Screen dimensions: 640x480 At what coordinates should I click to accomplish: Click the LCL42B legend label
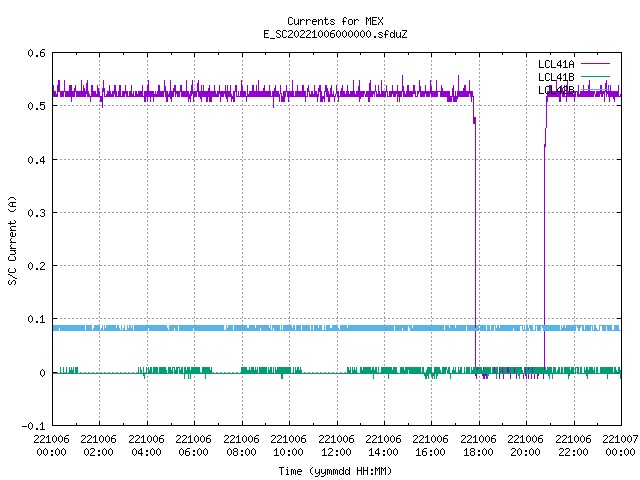coord(556,90)
